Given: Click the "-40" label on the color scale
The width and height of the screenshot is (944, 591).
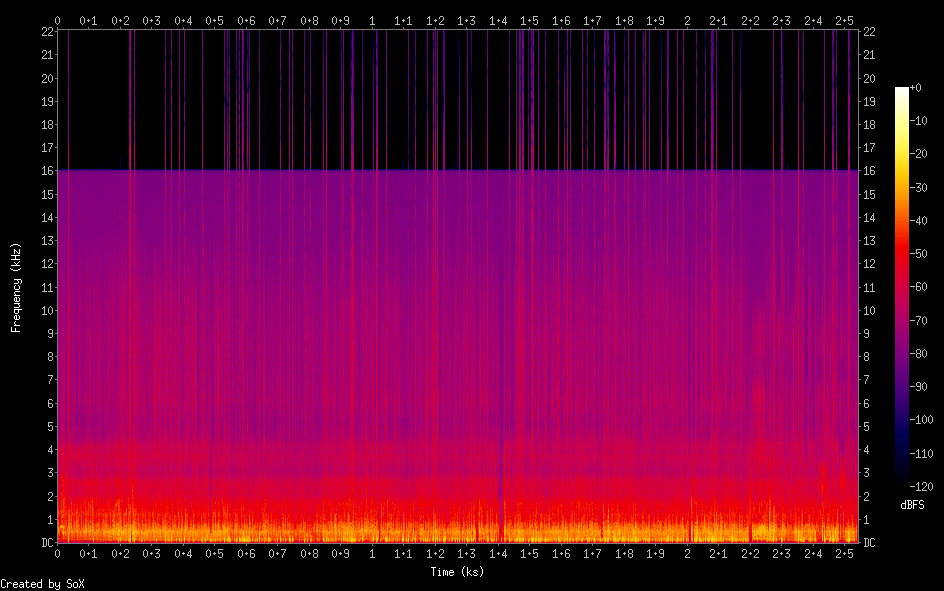Looking at the screenshot, I should tap(918, 221).
